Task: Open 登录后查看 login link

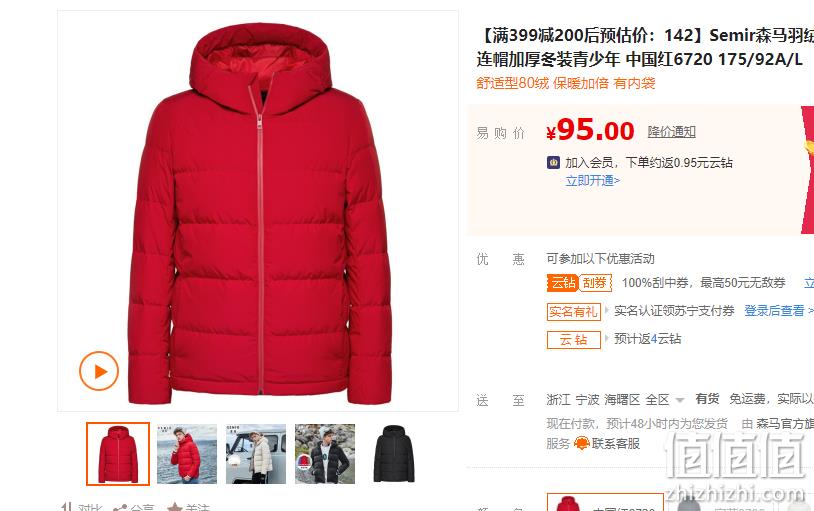Action: [774, 311]
